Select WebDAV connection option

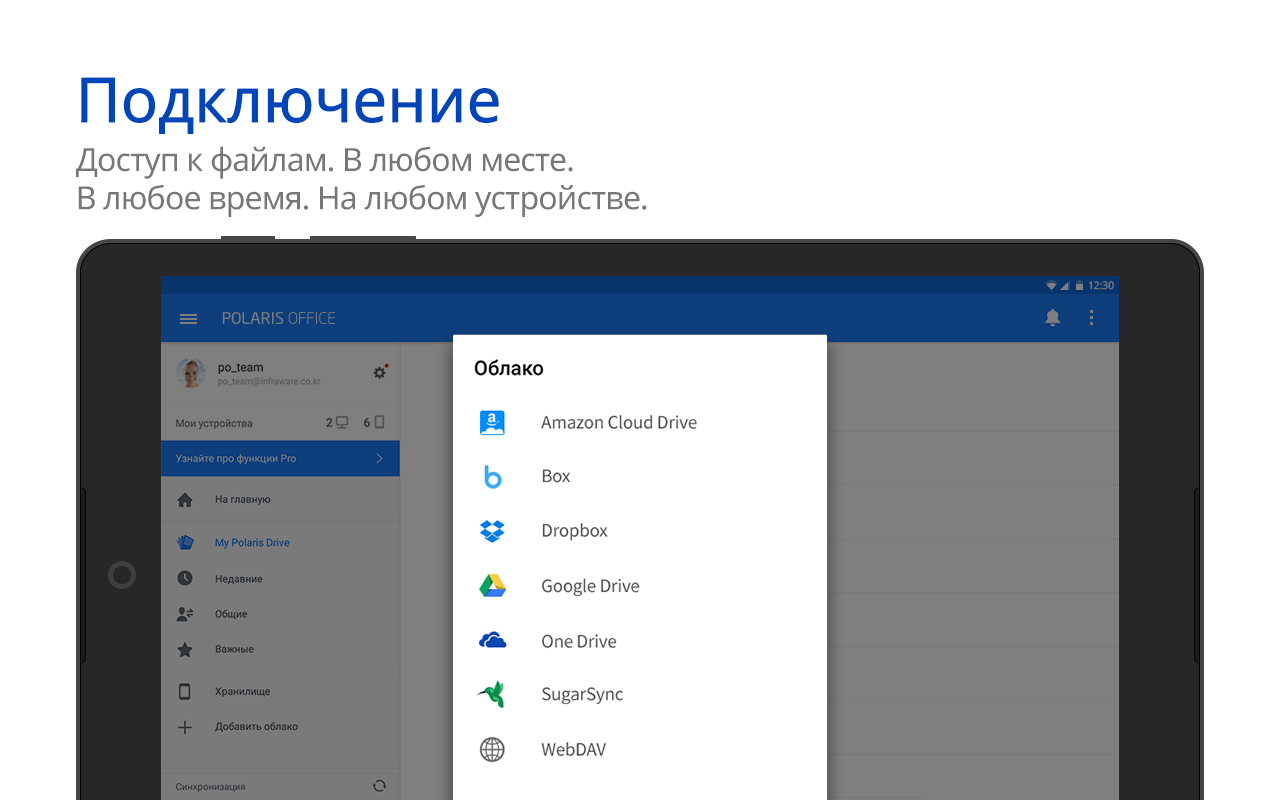coord(573,749)
